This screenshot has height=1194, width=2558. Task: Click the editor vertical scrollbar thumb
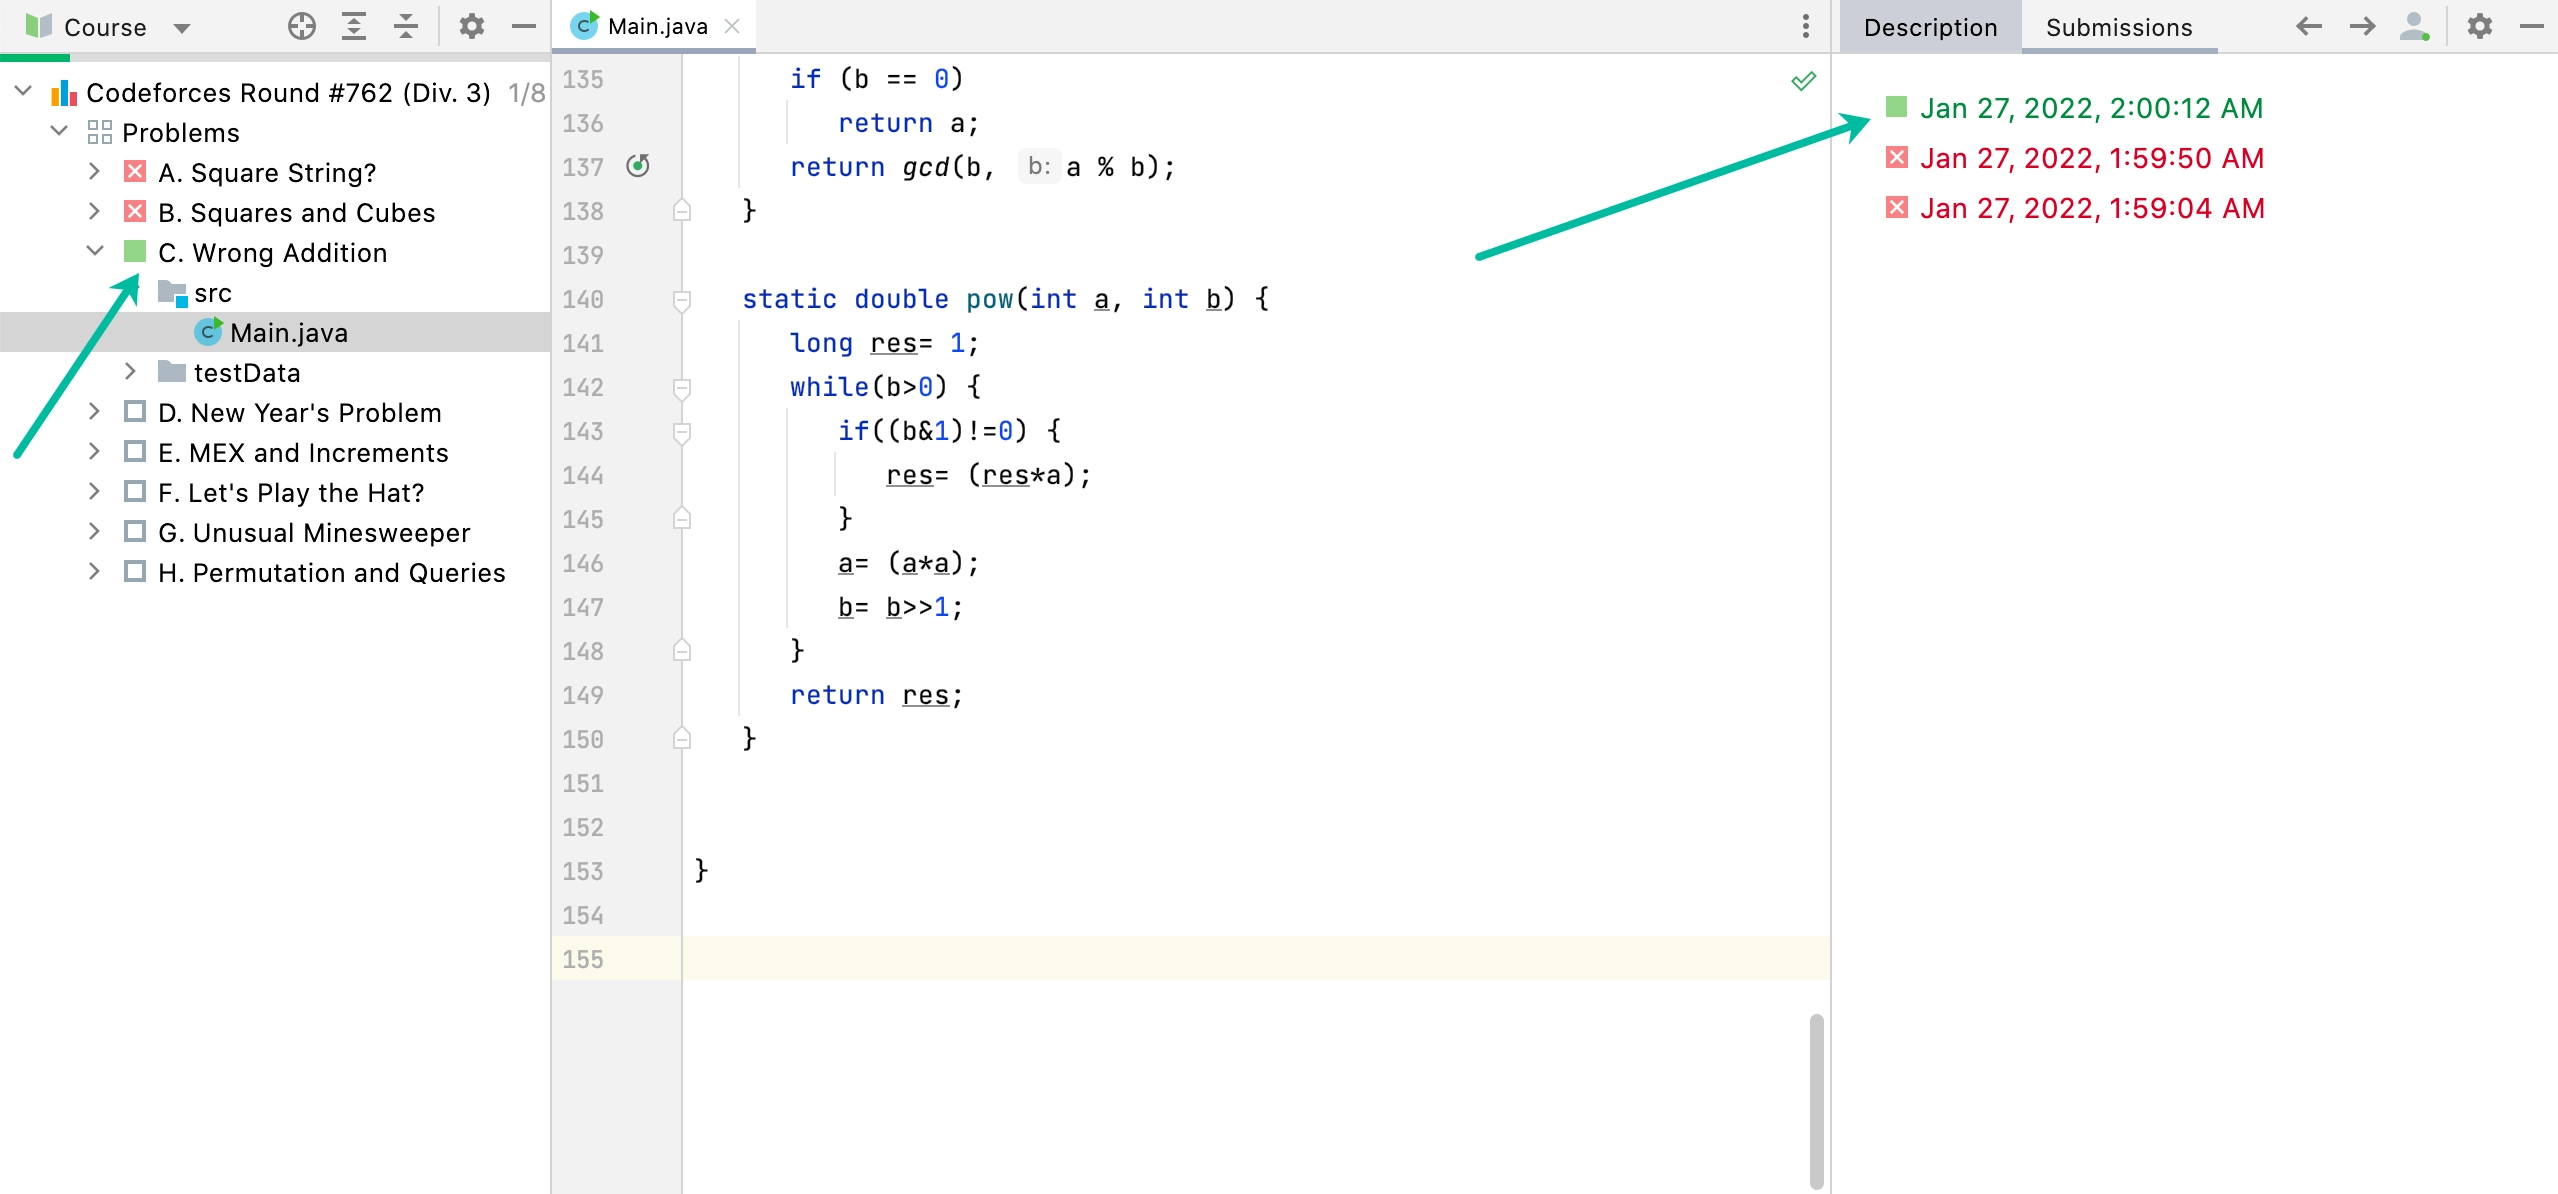[x=1816, y=1101]
